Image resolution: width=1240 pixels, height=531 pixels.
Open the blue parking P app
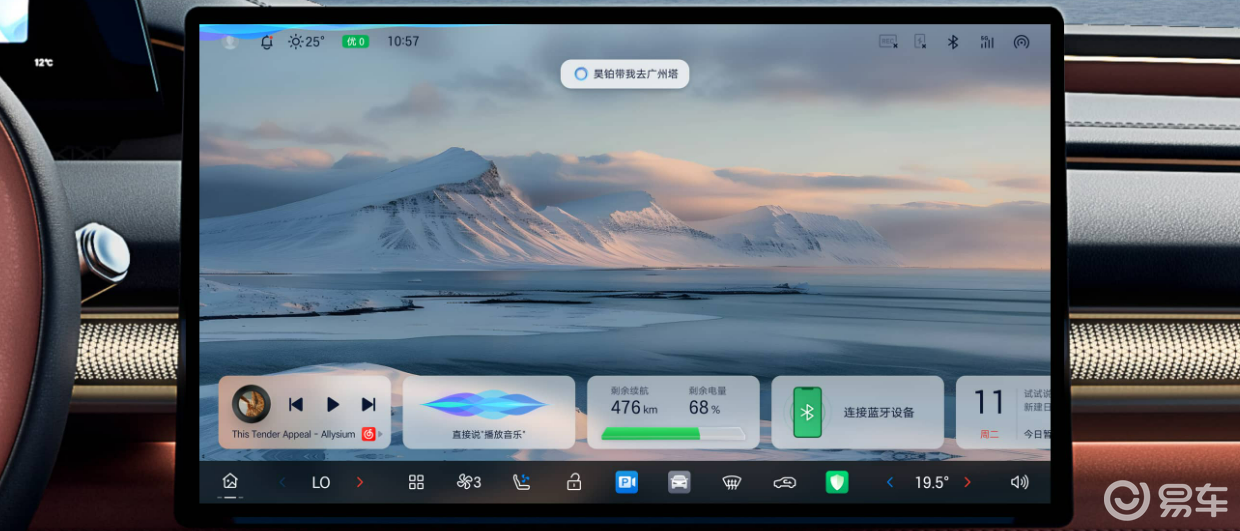click(627, 483)
